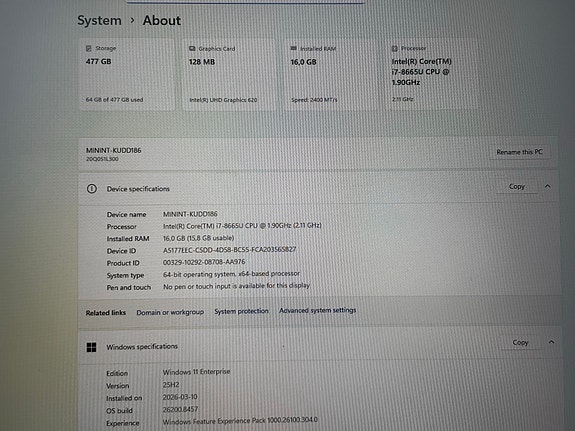
Task: Click the Storage icon in the top card
Action: click(88, 48)
